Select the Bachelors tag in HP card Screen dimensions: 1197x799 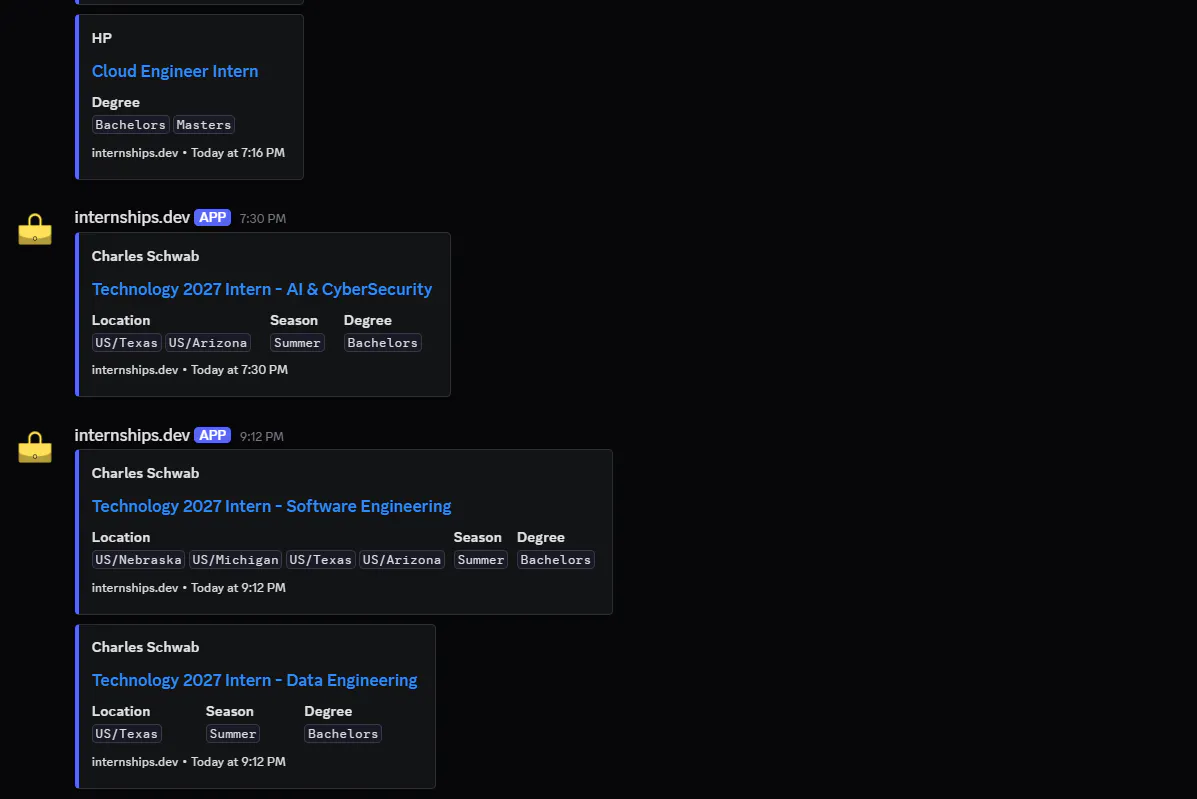click(x=131, y=124)
